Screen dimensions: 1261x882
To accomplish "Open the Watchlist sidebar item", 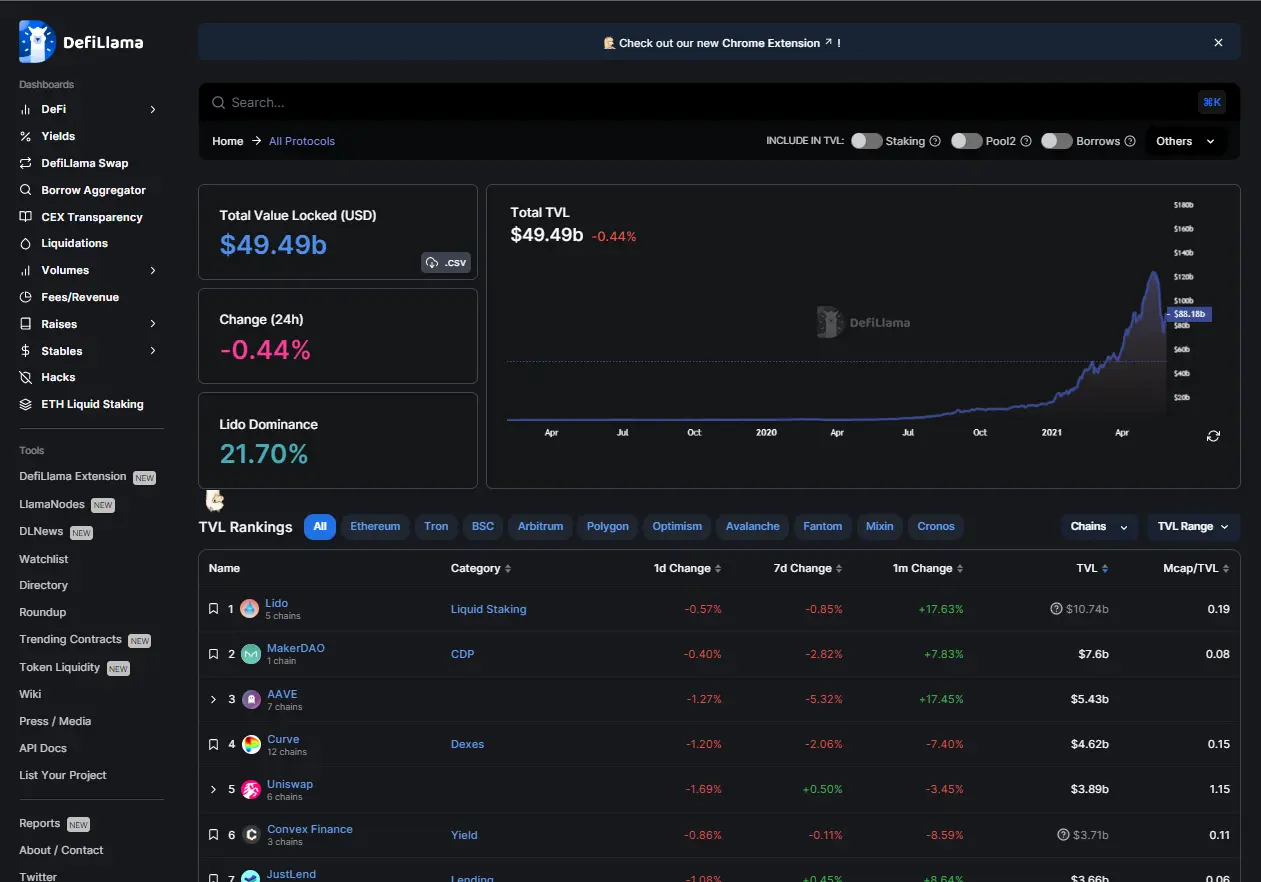I will (44, 559).
